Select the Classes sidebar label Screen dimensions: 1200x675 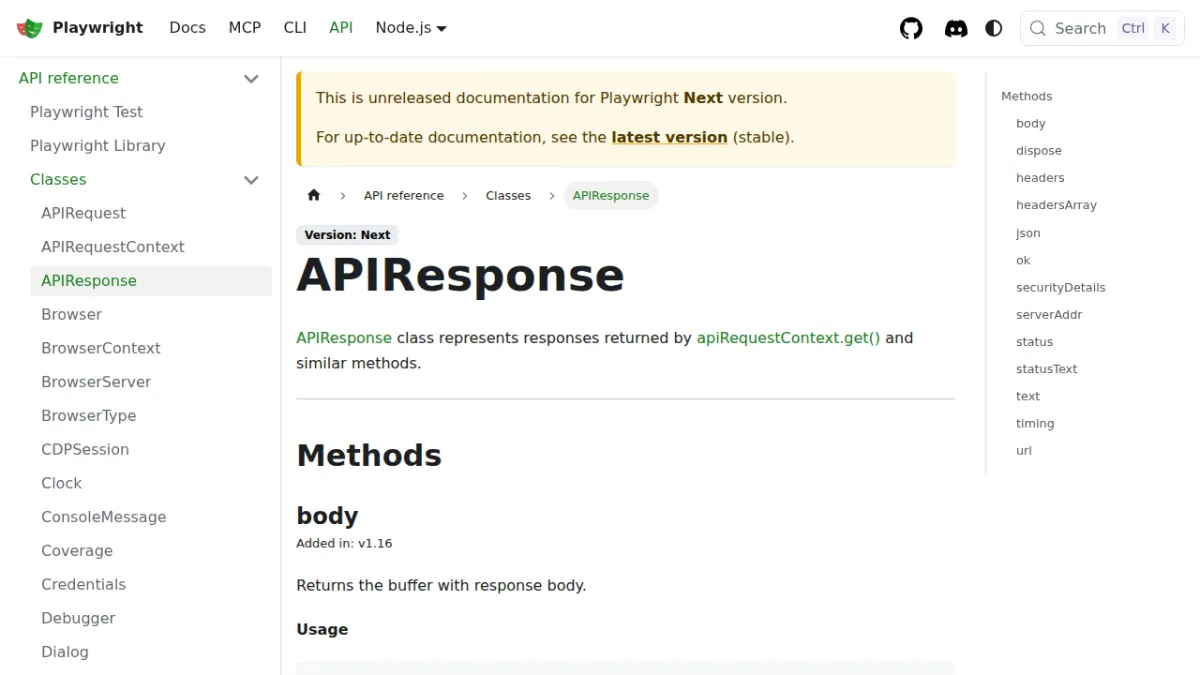click(x=58, y=180)
